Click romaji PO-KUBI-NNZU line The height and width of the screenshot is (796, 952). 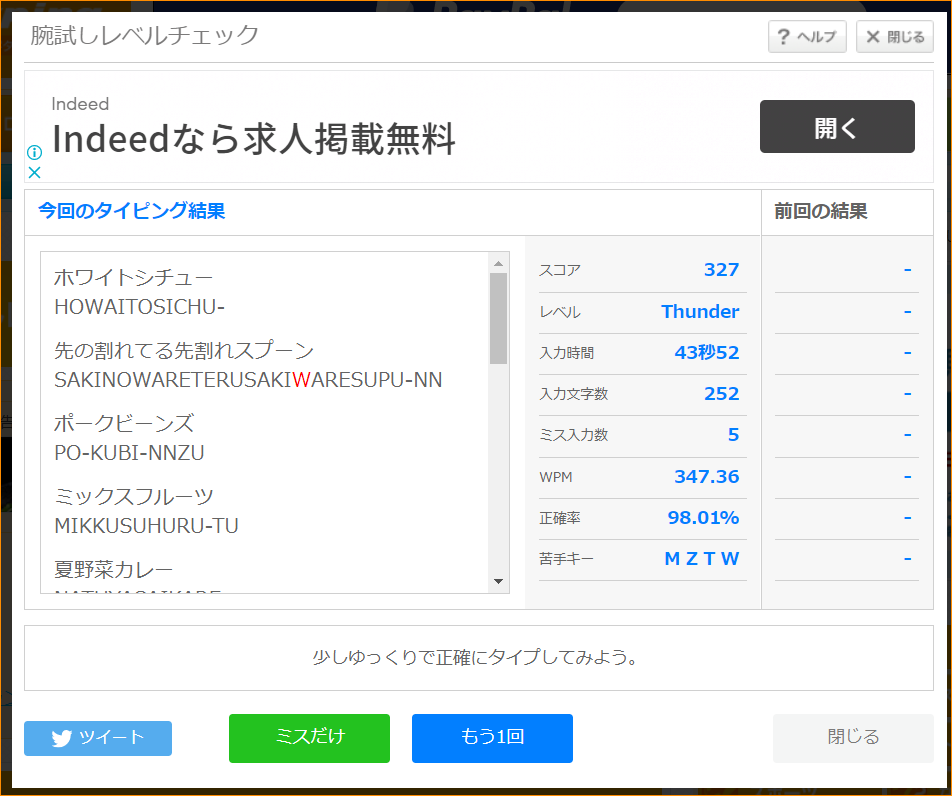pos(129,453)
